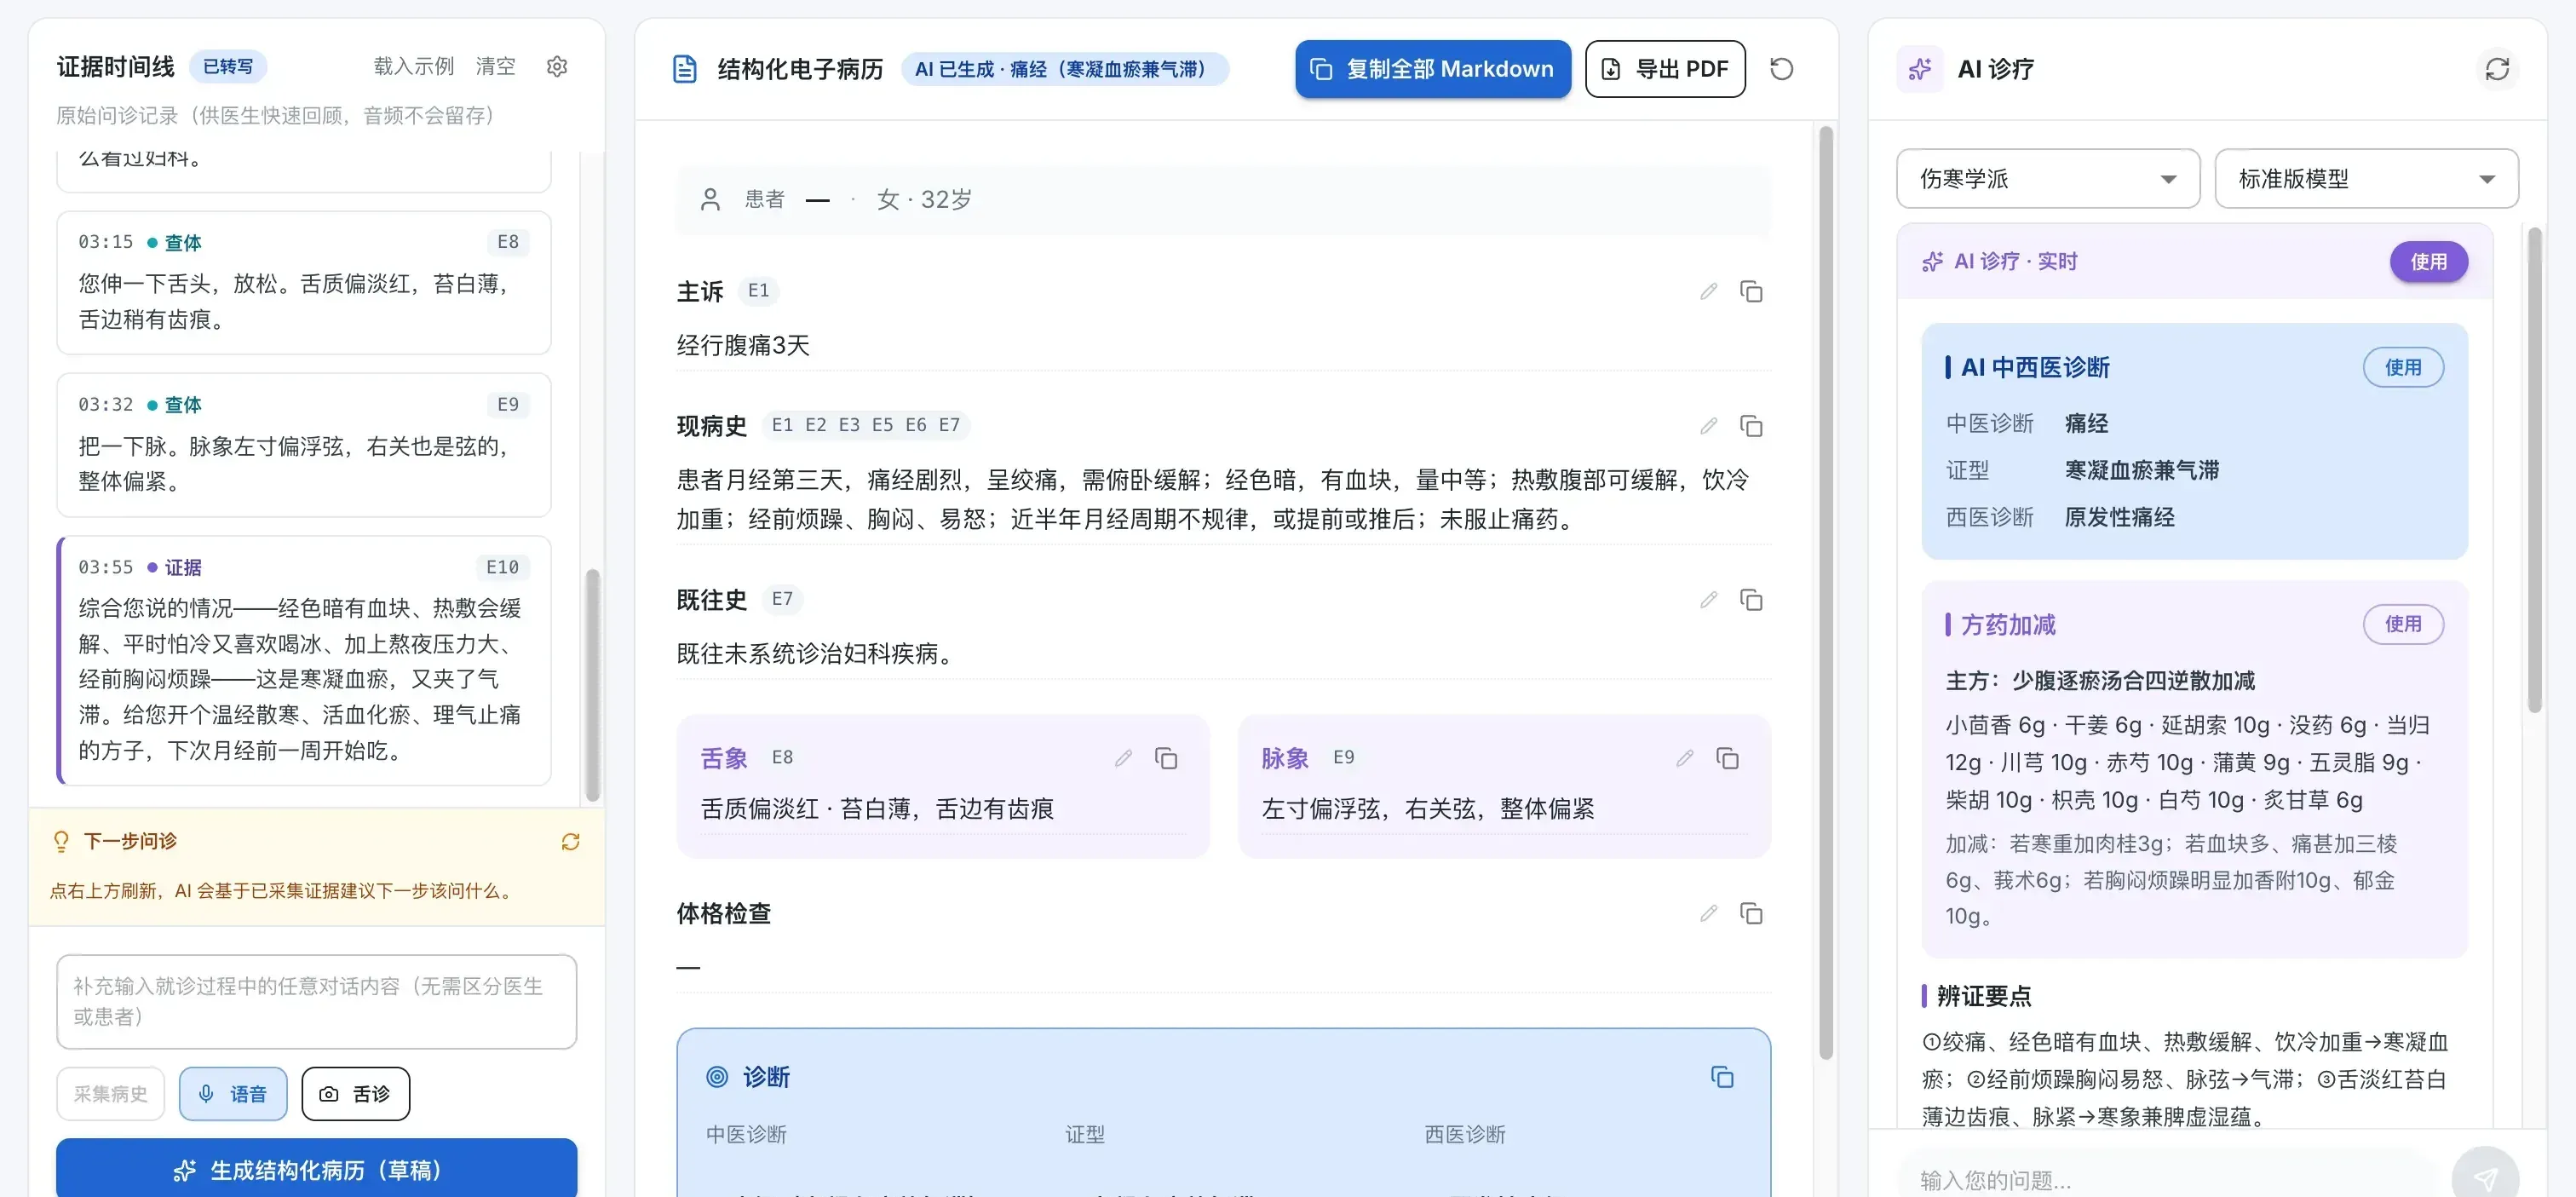
Task: Click 导出 PDF button
Action: pyautogui.click(x=1665, y=69)
